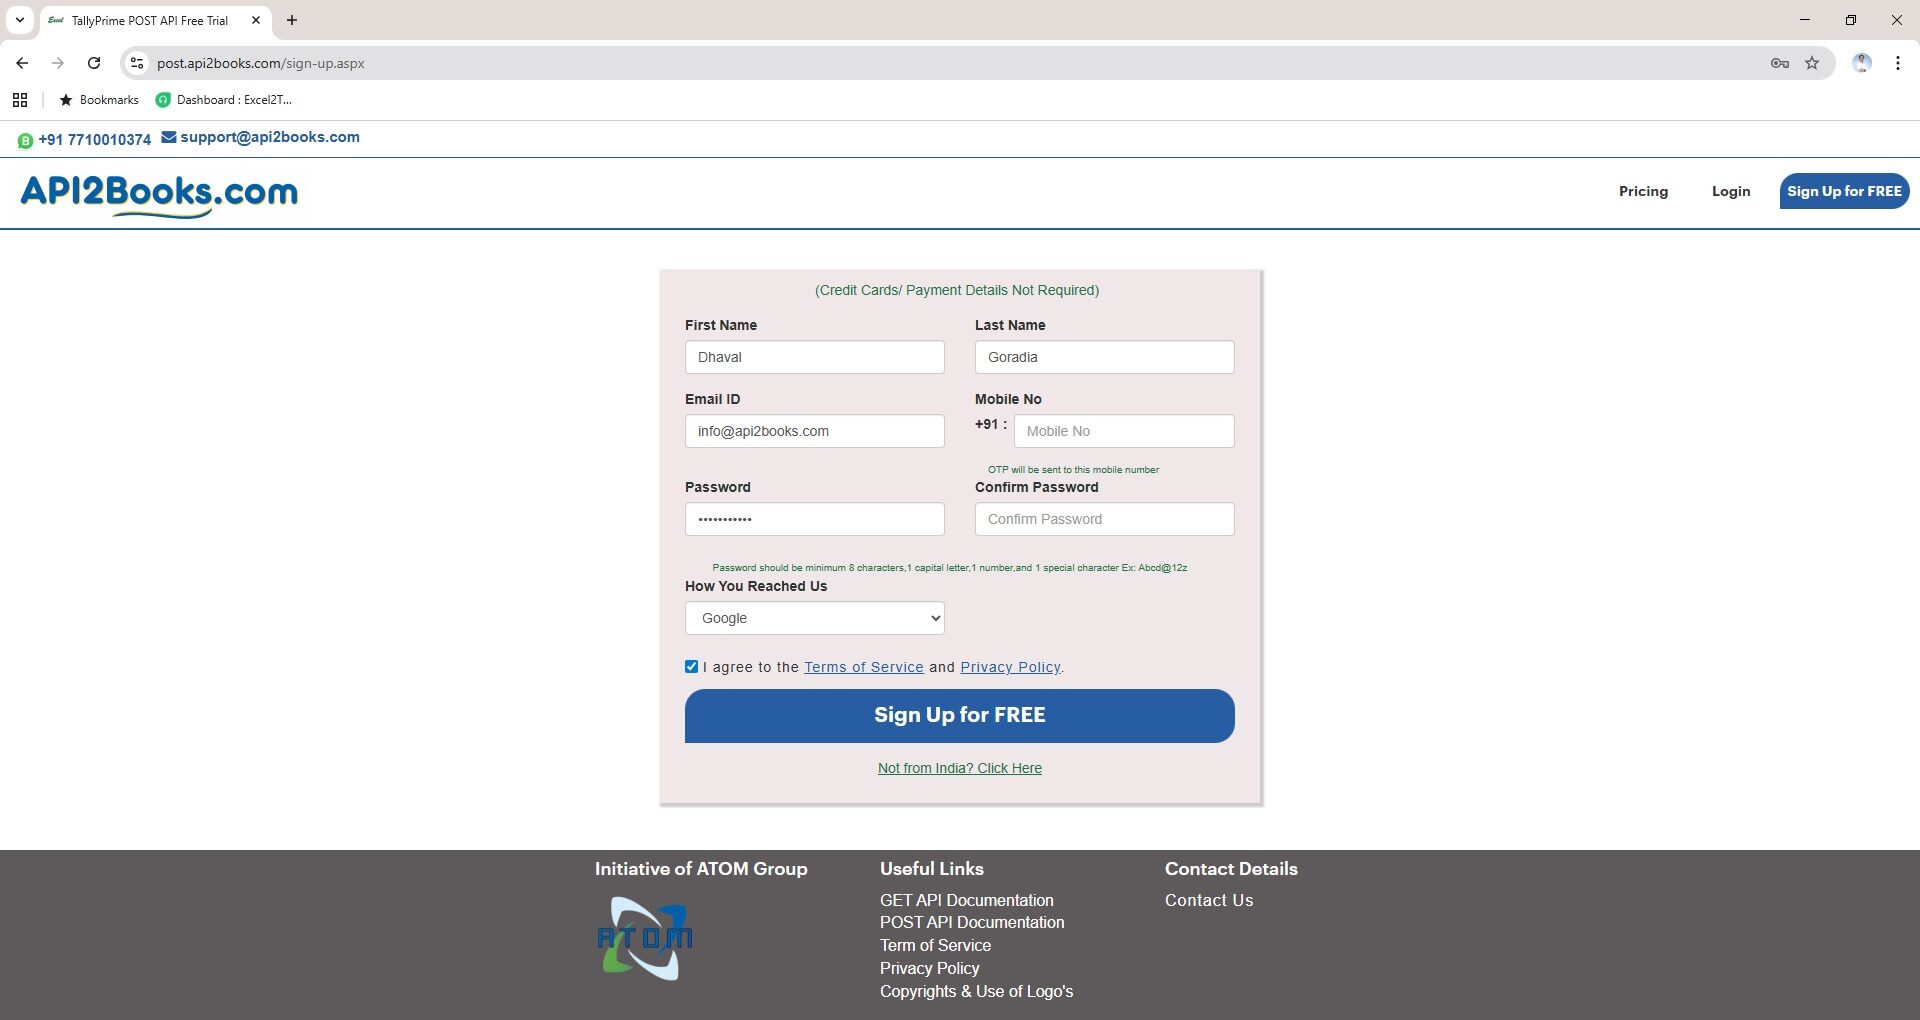Screen dimensions: 1920x1020
Task: Open the apps grid icon in bookmarks bar
Action: 20,100
